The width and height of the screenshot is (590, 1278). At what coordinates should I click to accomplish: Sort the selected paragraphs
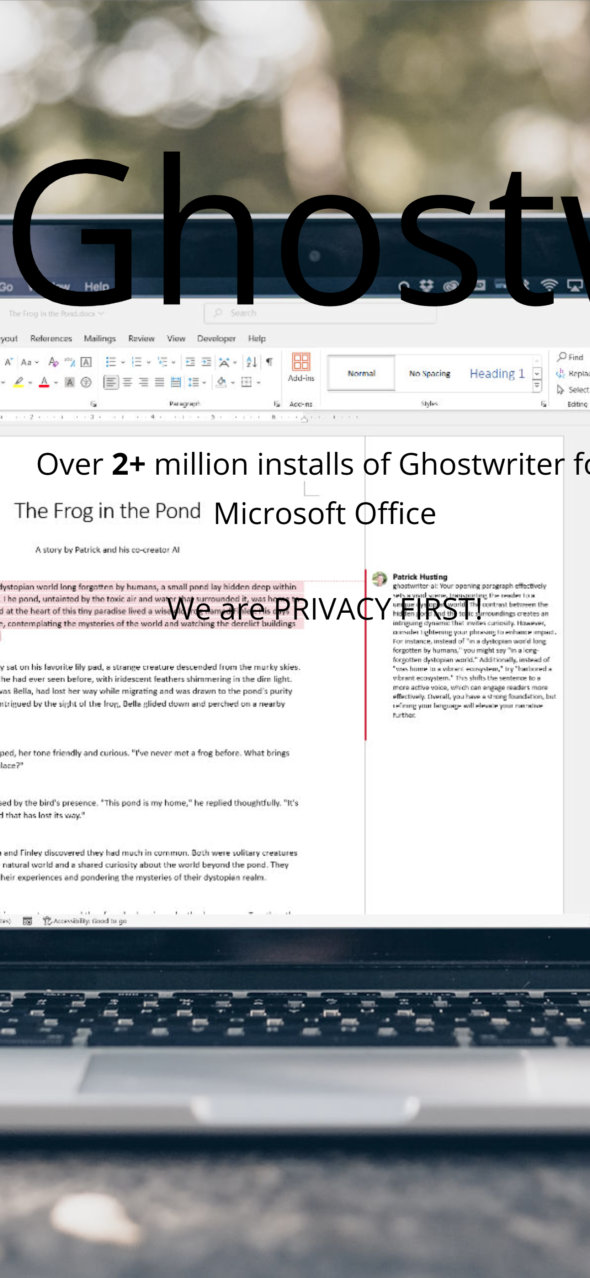click(251, 362)
